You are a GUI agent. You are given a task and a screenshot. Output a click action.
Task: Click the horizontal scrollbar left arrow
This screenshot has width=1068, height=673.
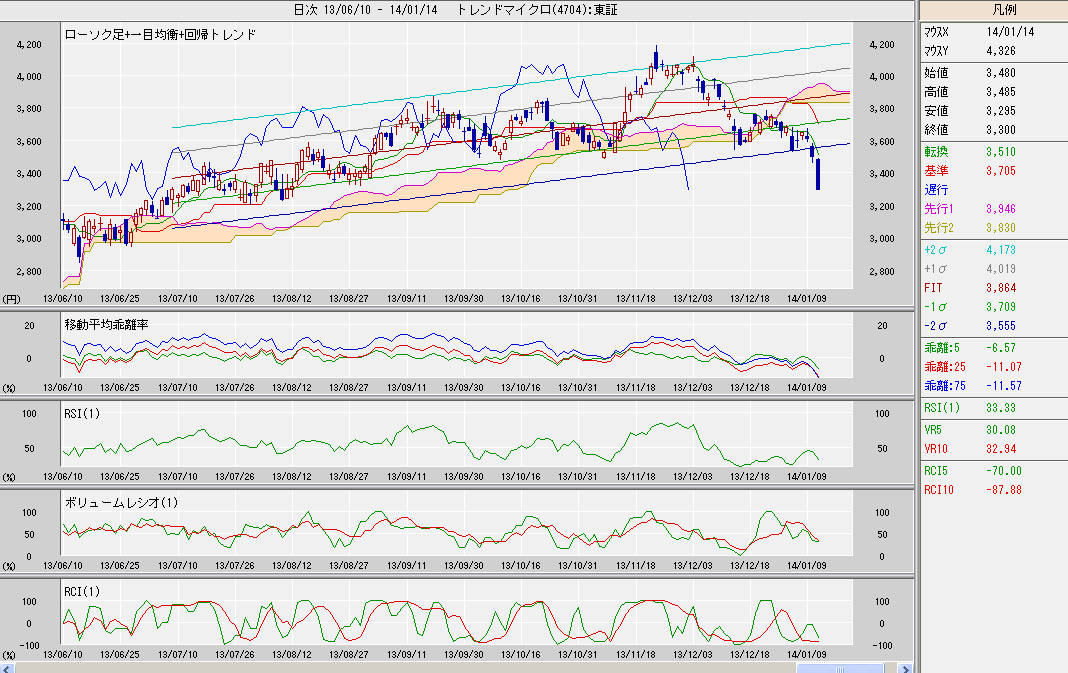coord(8,667)
